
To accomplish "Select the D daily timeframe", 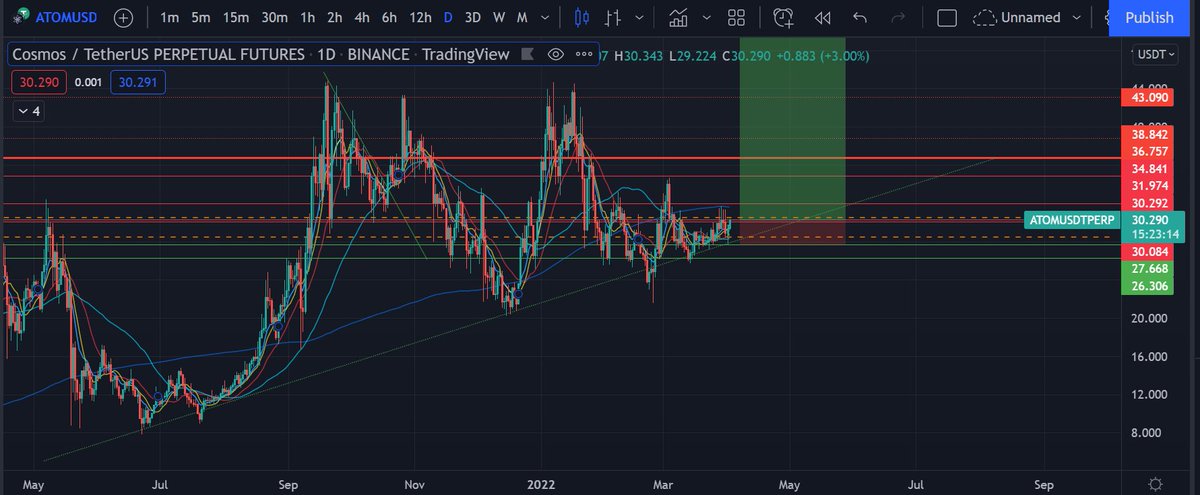I will 448,18.
